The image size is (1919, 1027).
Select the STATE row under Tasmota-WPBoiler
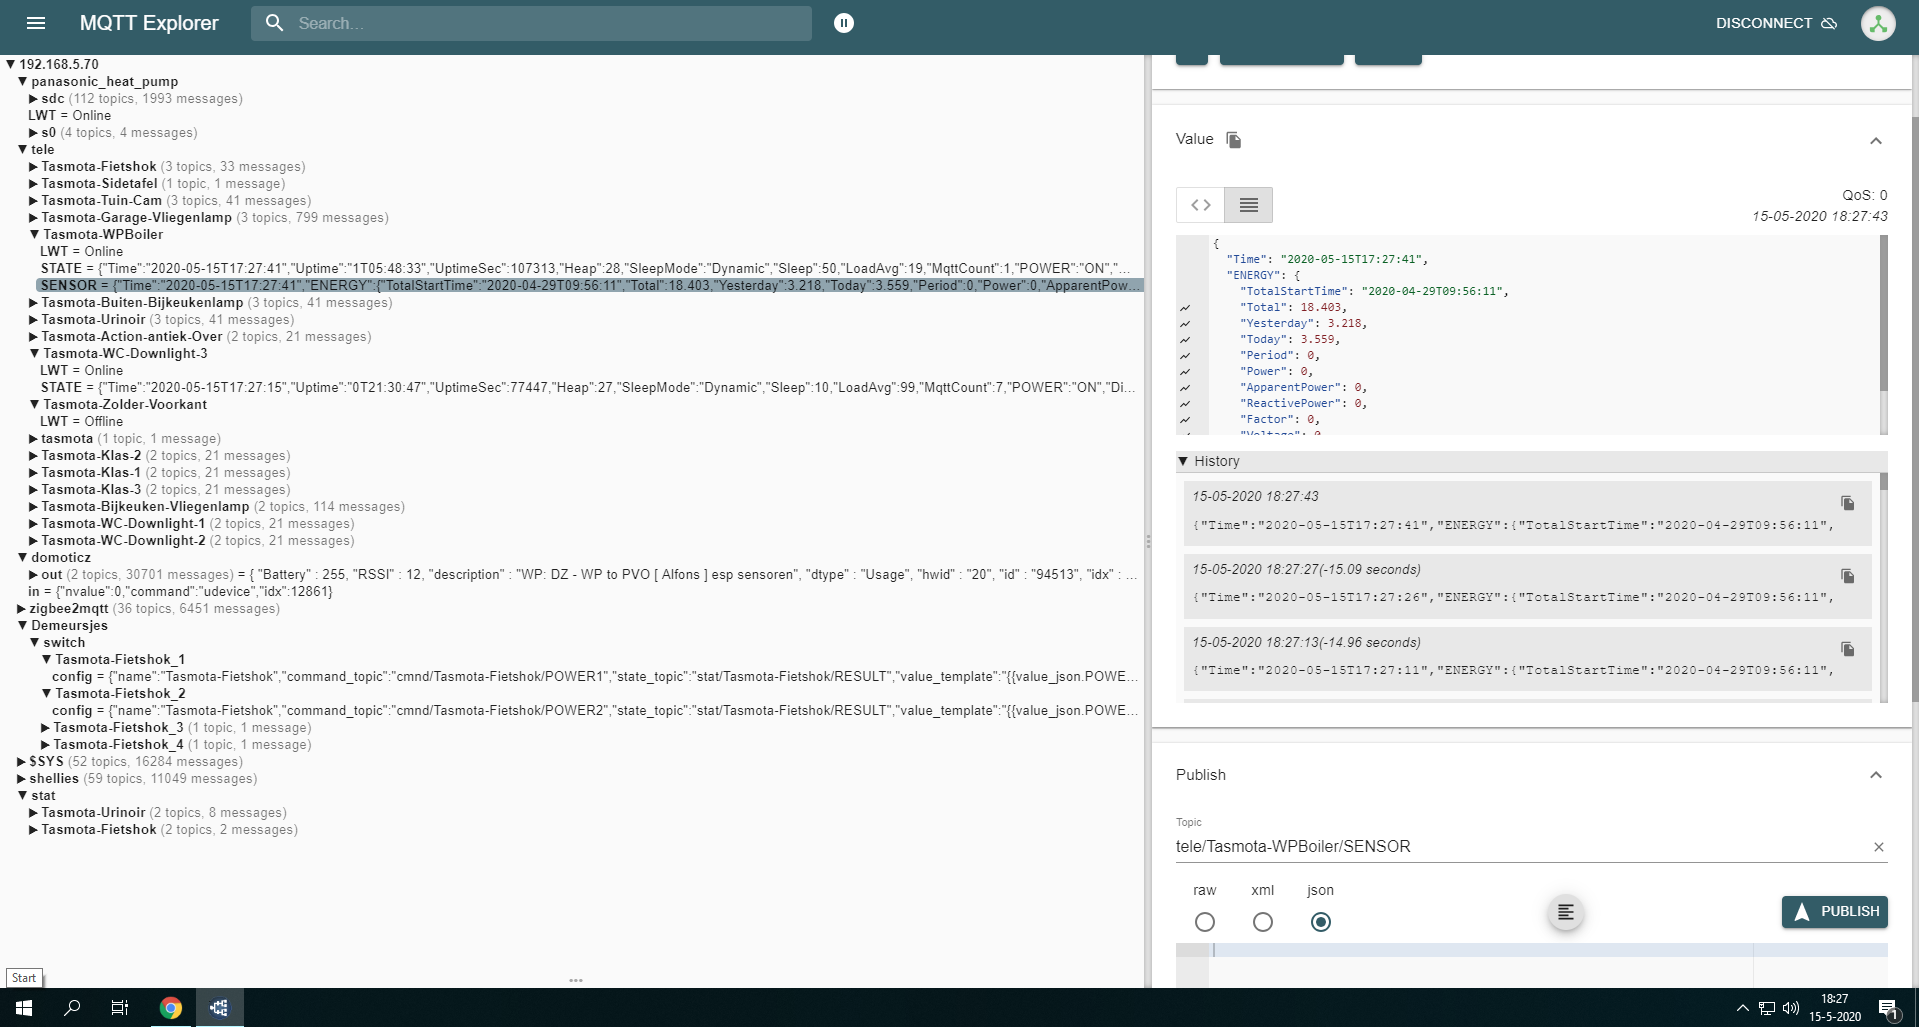coord(586,268)
